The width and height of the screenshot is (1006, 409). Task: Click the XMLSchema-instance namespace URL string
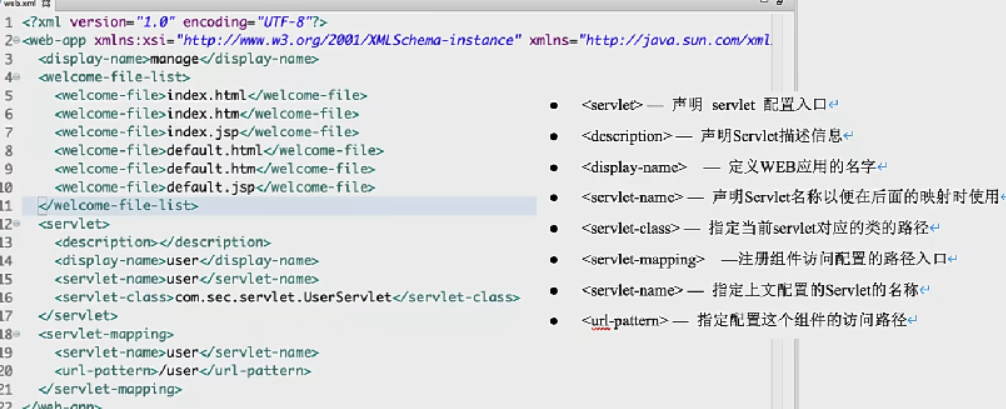349,40
